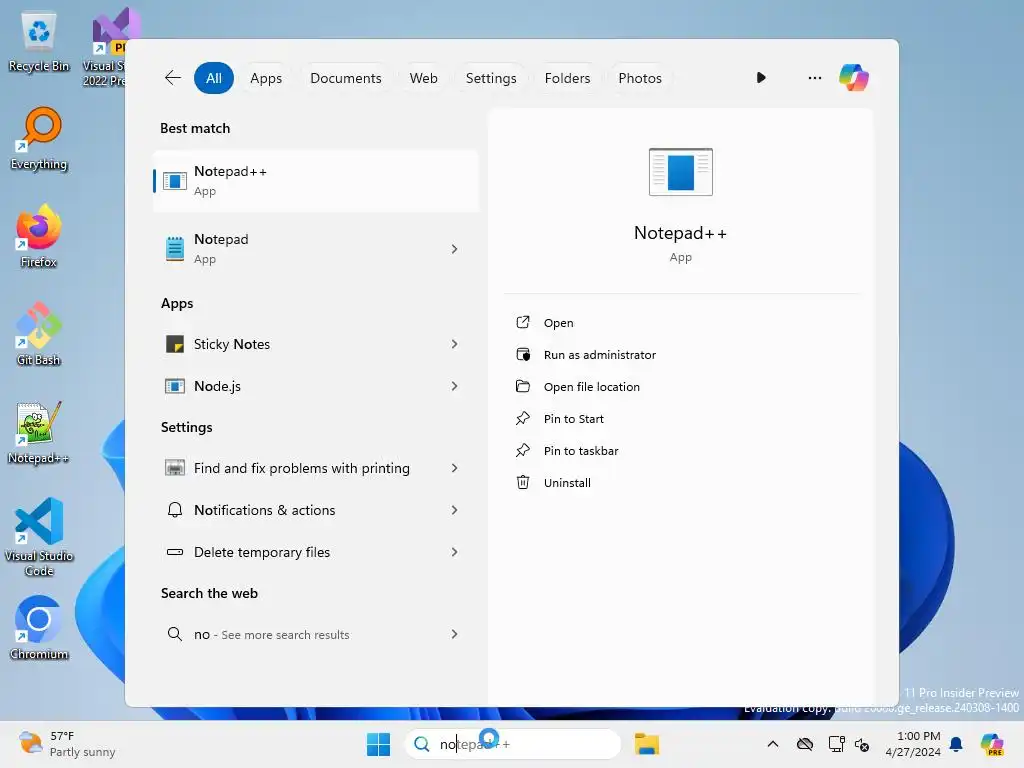Switch to the Documents filter tab
Viewport: 1024px width, 768px height.
coord(345,78)
